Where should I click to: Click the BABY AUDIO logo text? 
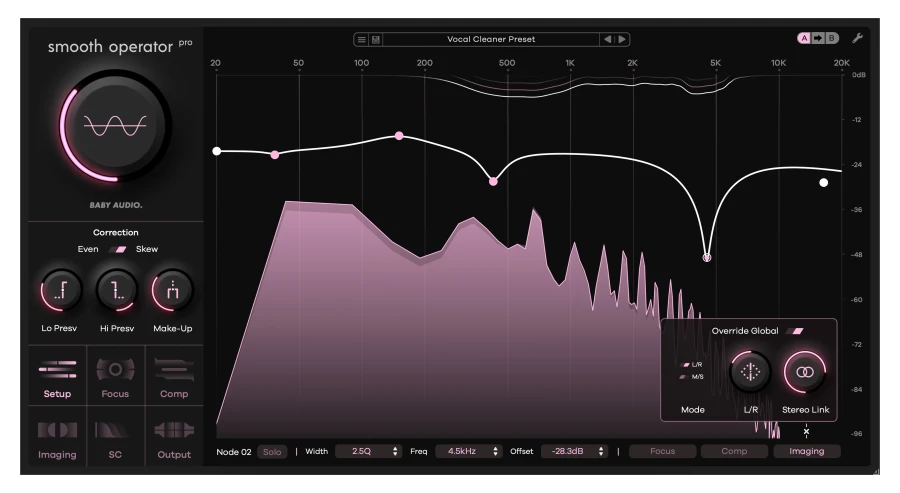coord(115,205)
